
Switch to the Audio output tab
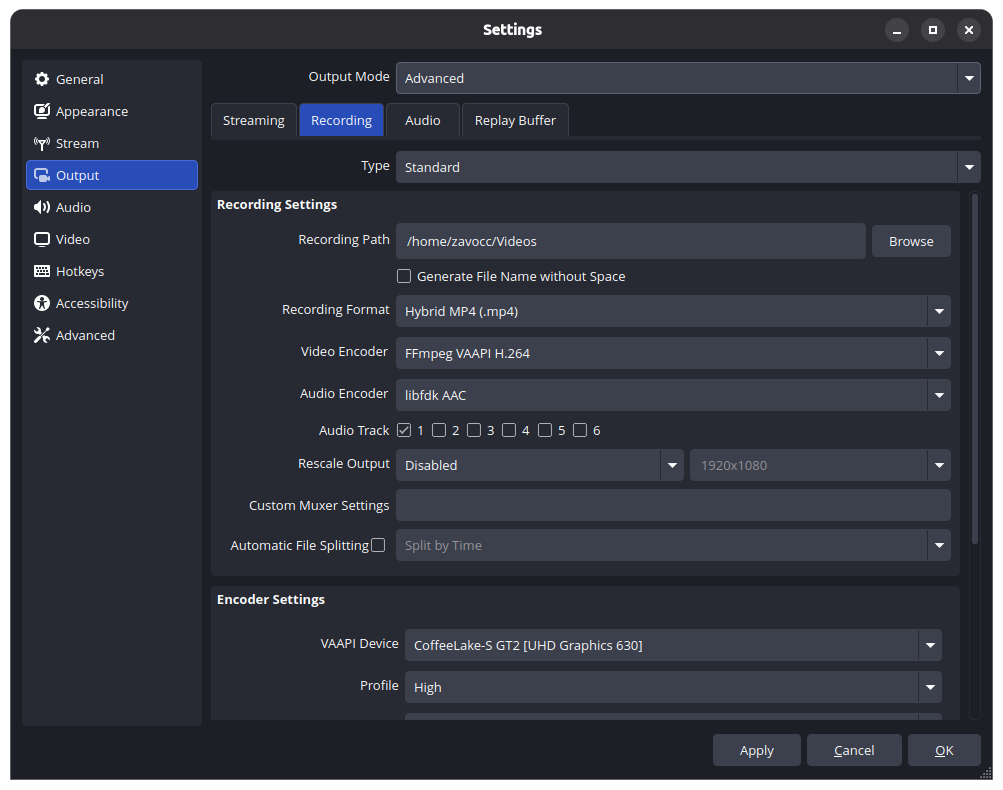click(423, 120)
